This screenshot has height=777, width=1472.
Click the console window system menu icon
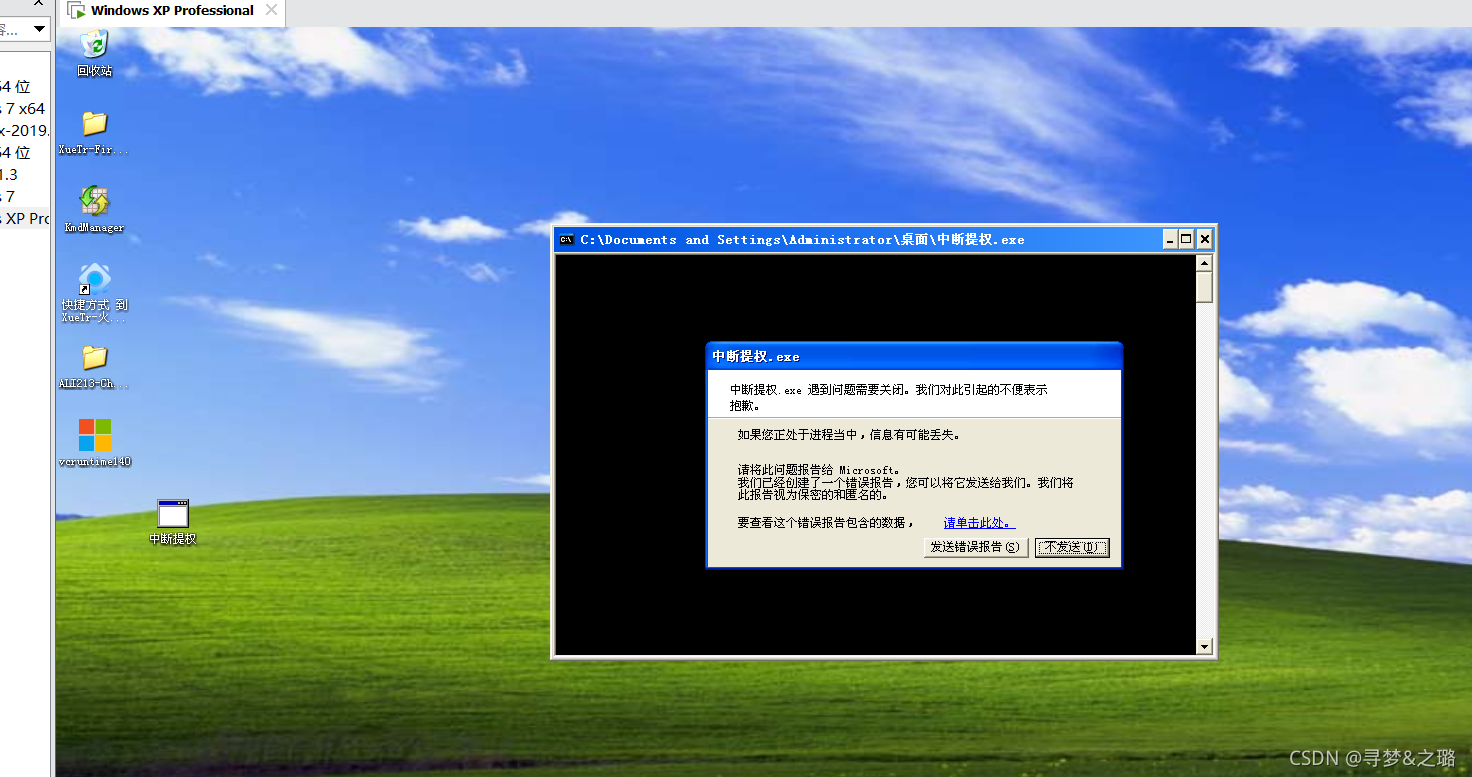click(x=566, y=239)
